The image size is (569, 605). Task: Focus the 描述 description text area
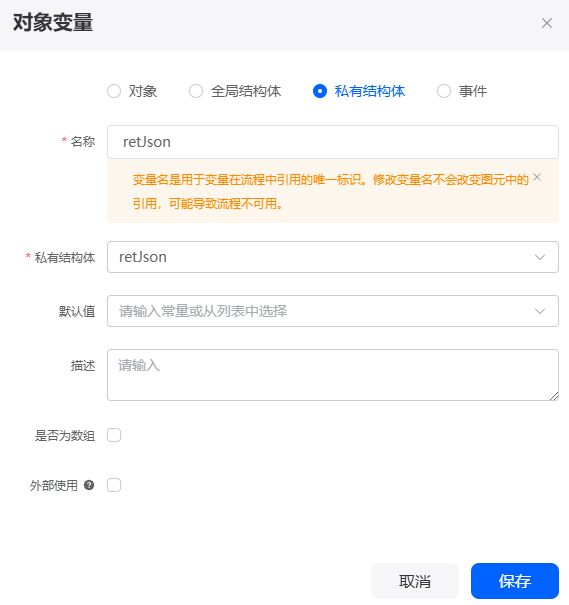point(333,375)
